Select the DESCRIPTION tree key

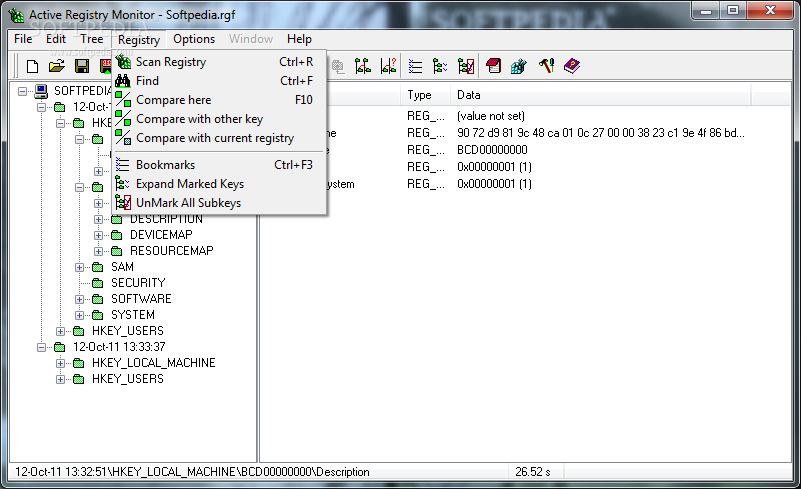point(166,219)
